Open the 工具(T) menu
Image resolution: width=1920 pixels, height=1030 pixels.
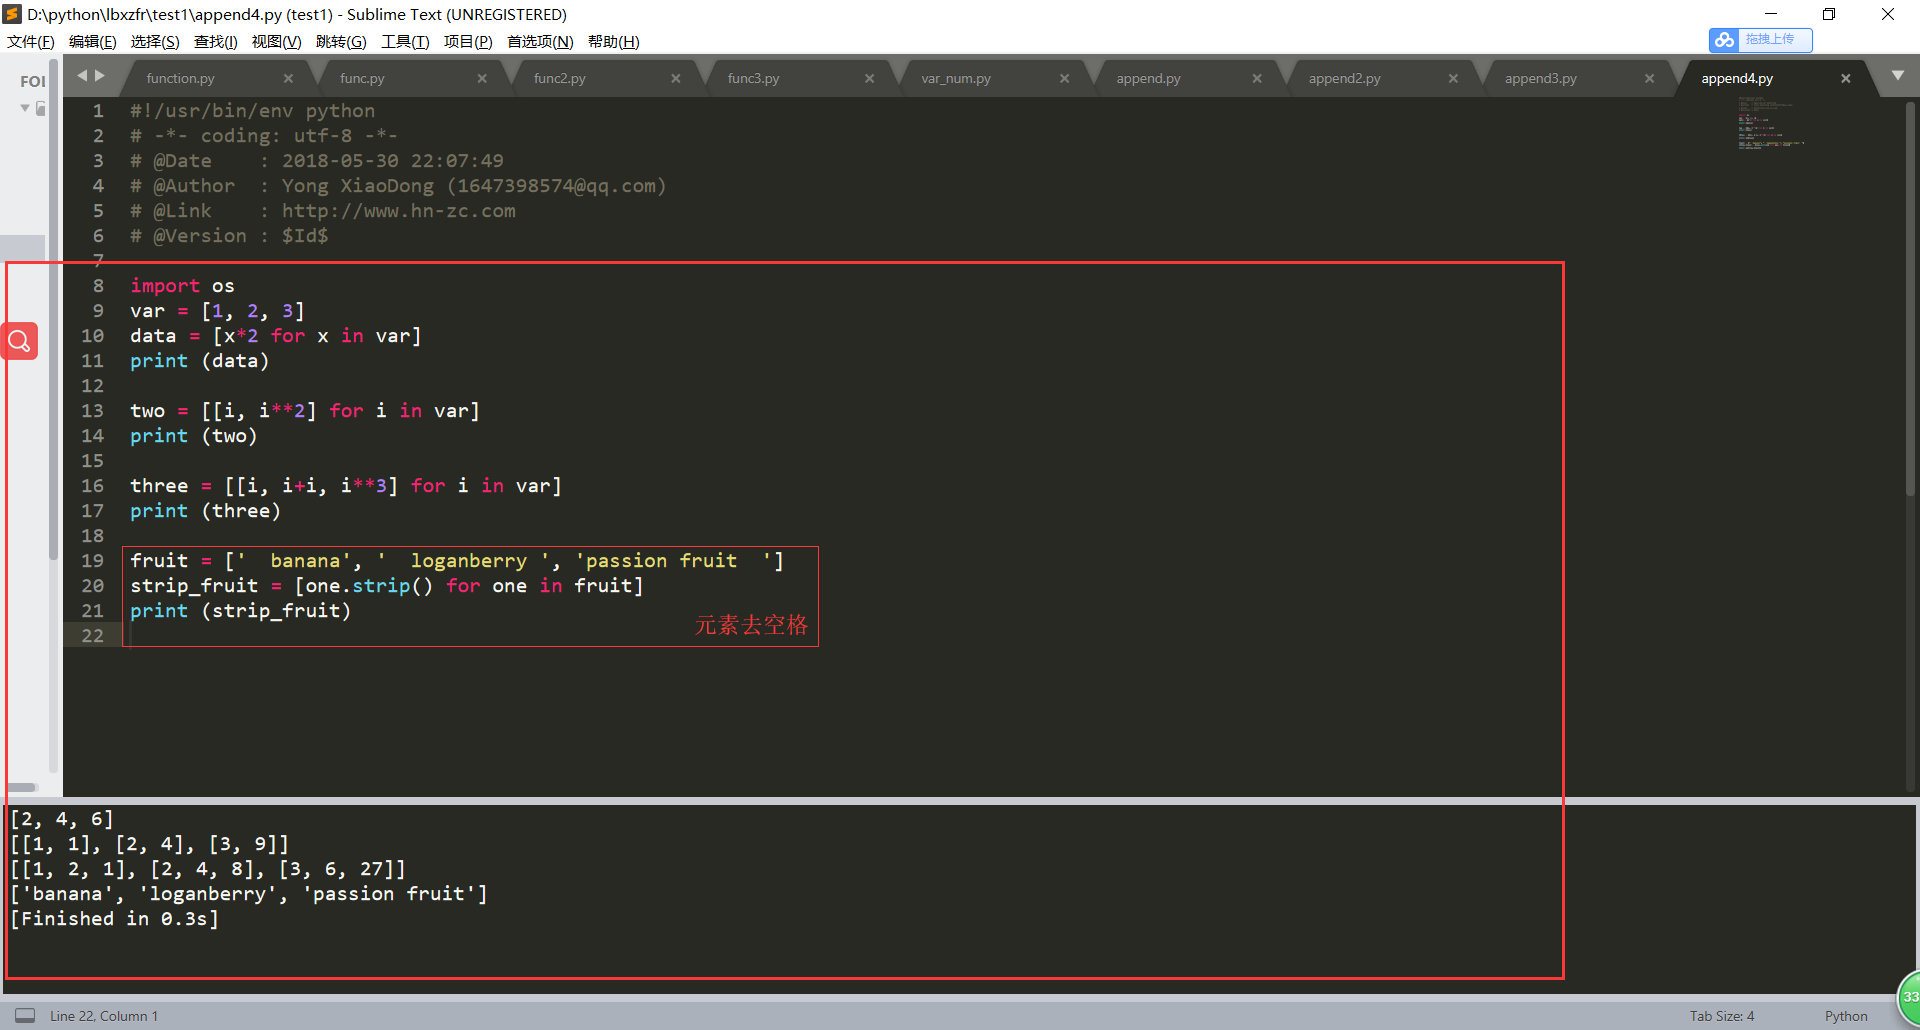click(404, 41)
